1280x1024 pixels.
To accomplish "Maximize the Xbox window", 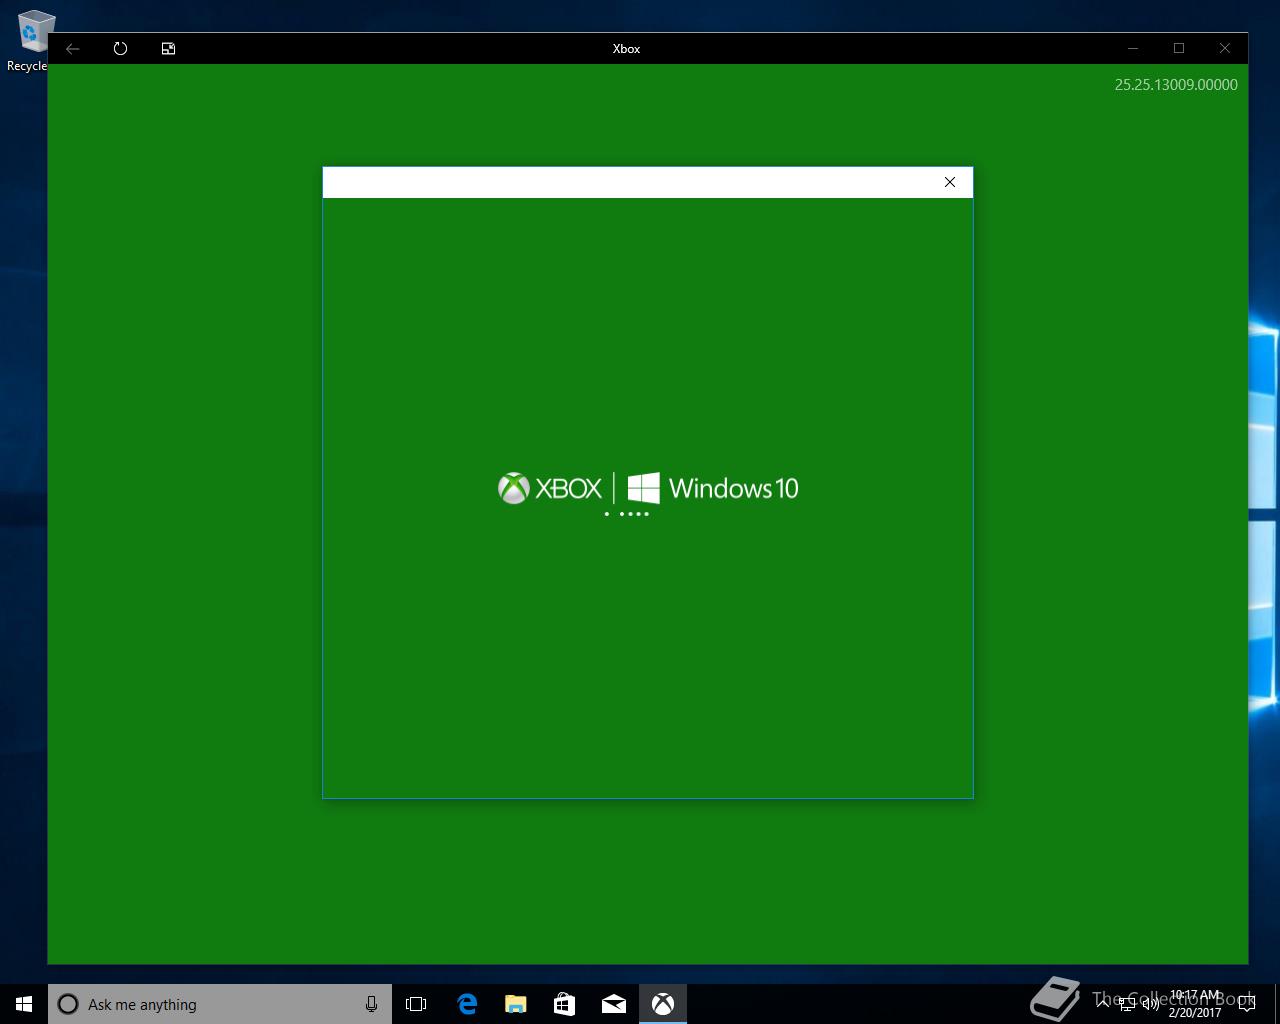I will 1179,48.
